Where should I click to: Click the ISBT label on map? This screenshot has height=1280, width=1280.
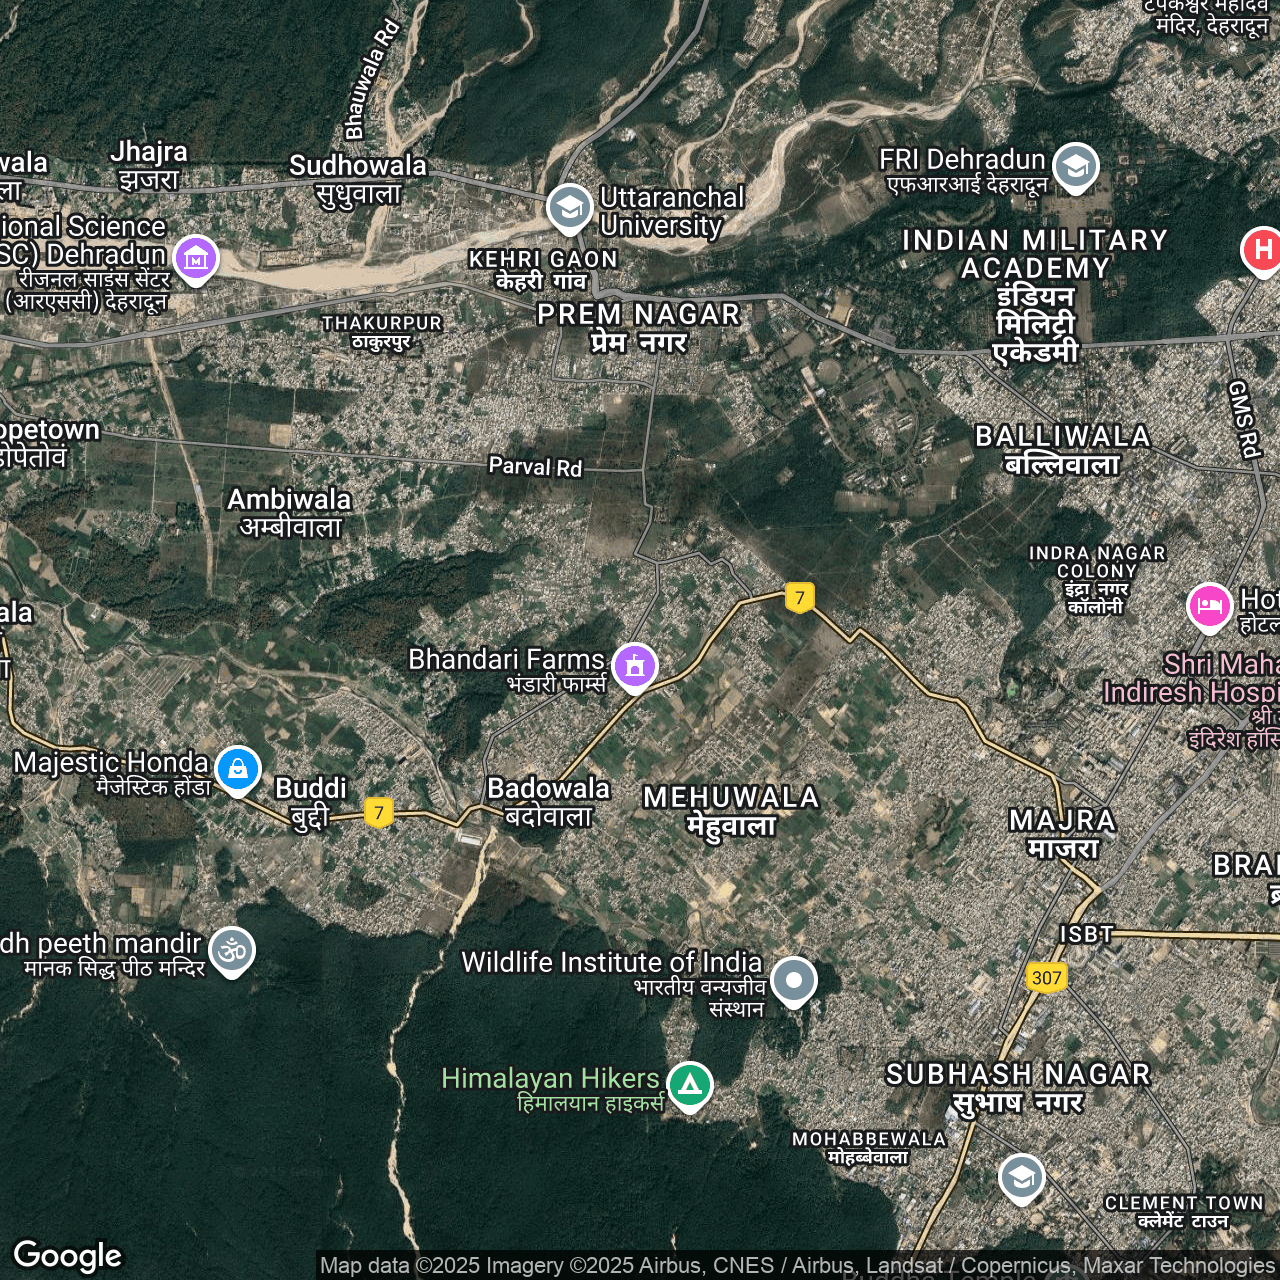click(1086, 934)
